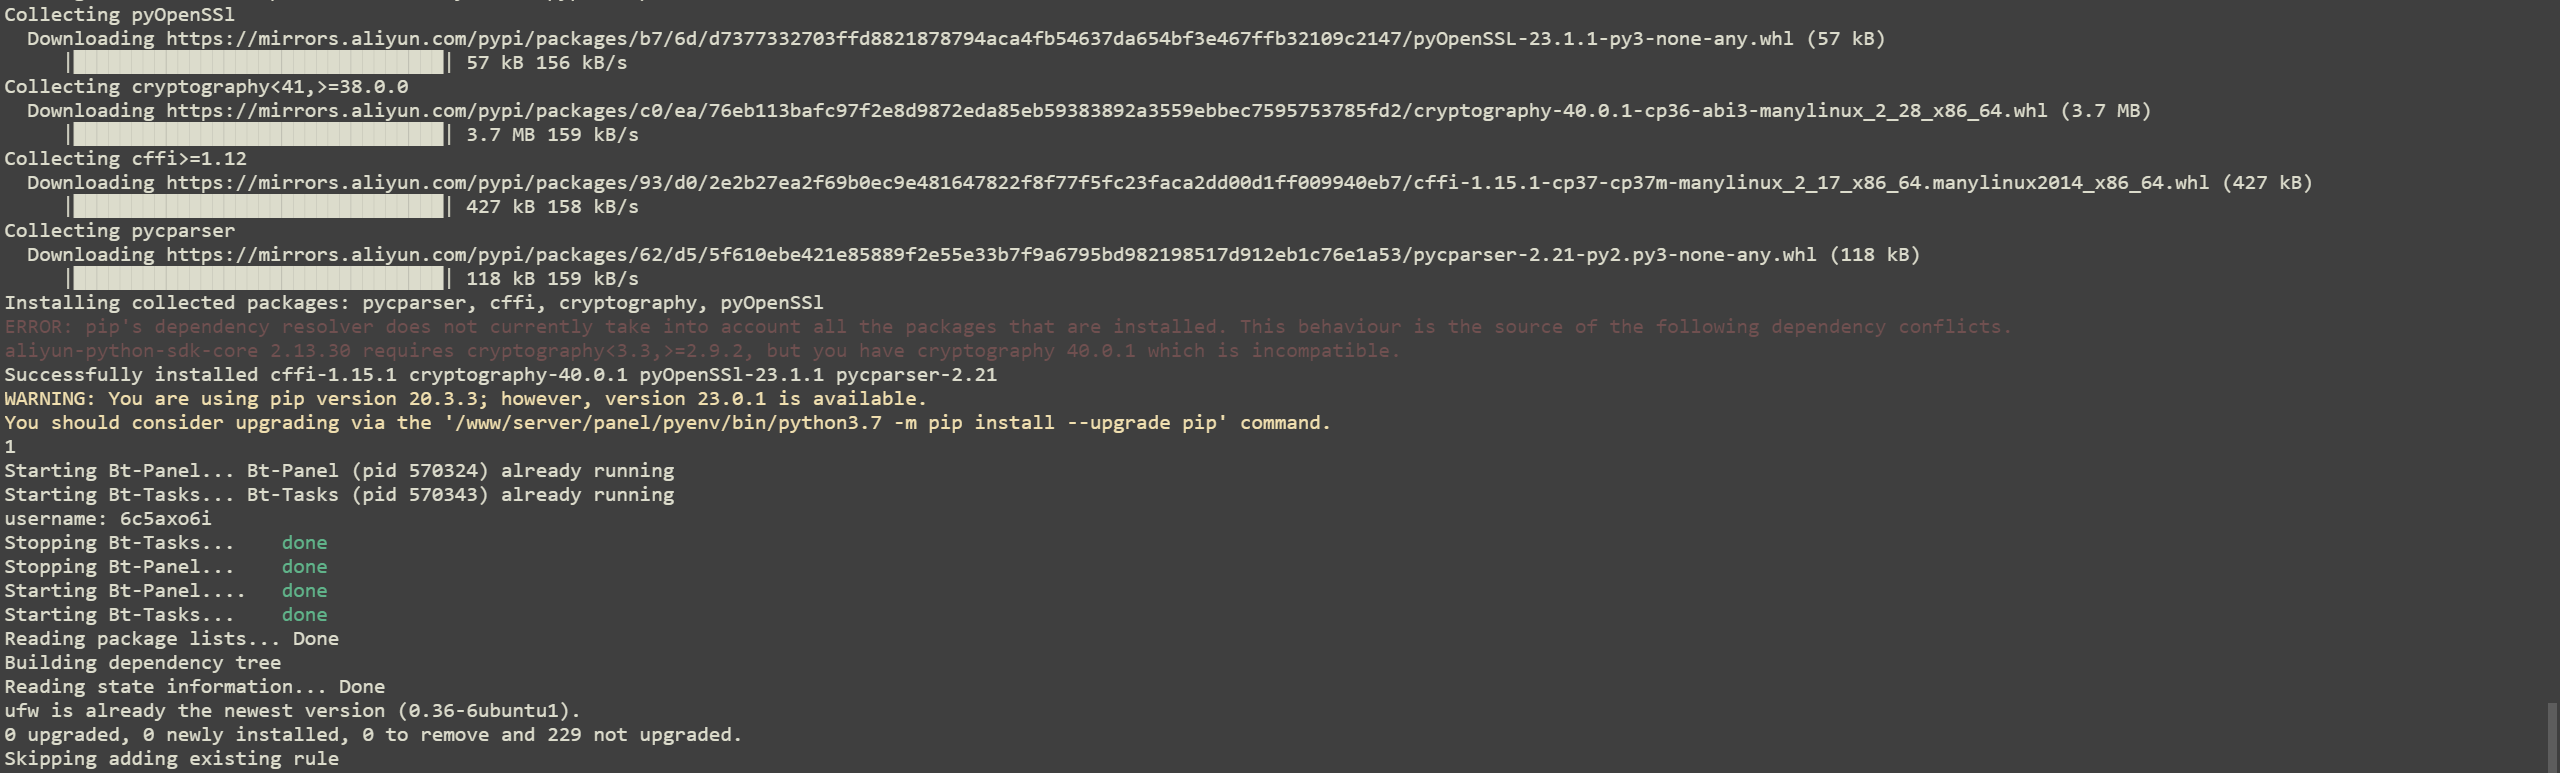
Task: Click green 'done' beside Starting Bt-Panel
Action: (x=304, y=591)
